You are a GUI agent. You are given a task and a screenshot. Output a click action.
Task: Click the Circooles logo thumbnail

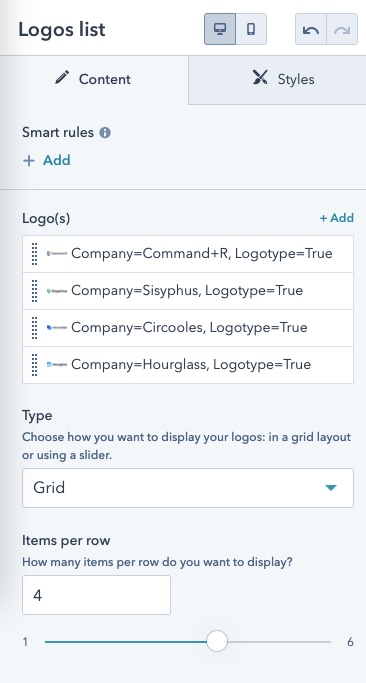click(57, 328)
